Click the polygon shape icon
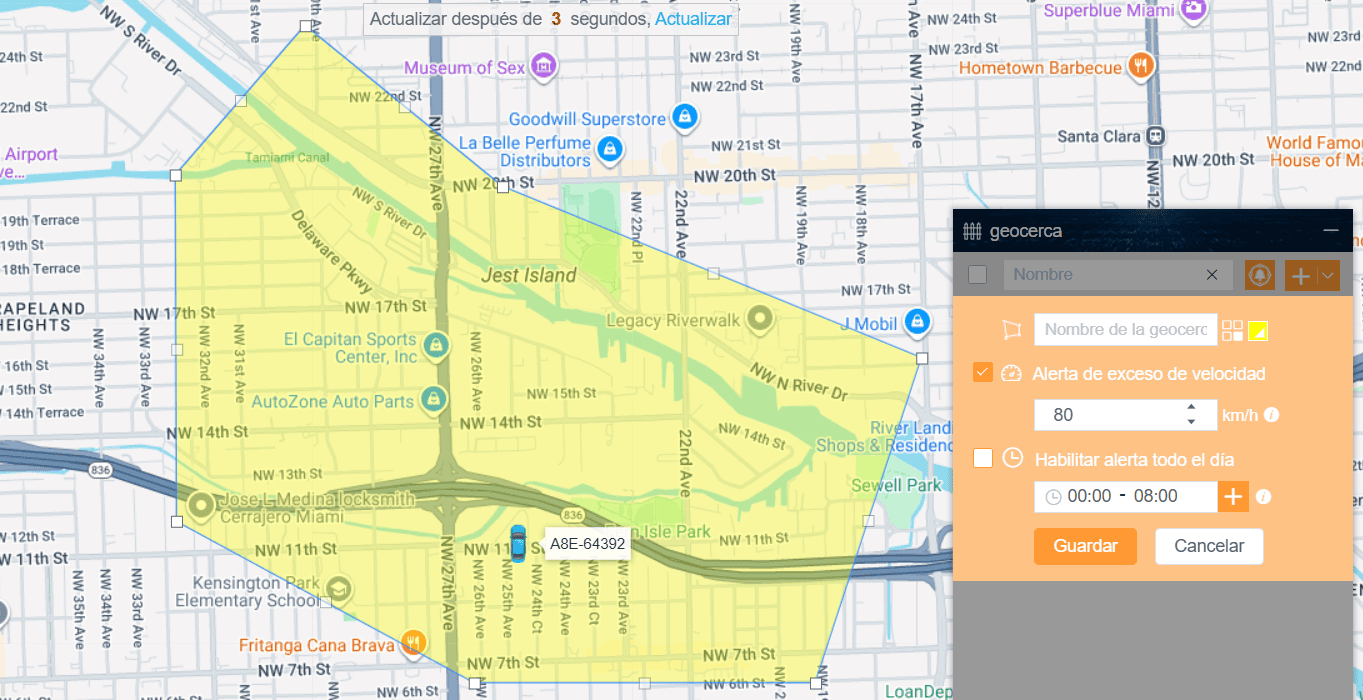The image size is (1363, 700). pos(1012,330)
